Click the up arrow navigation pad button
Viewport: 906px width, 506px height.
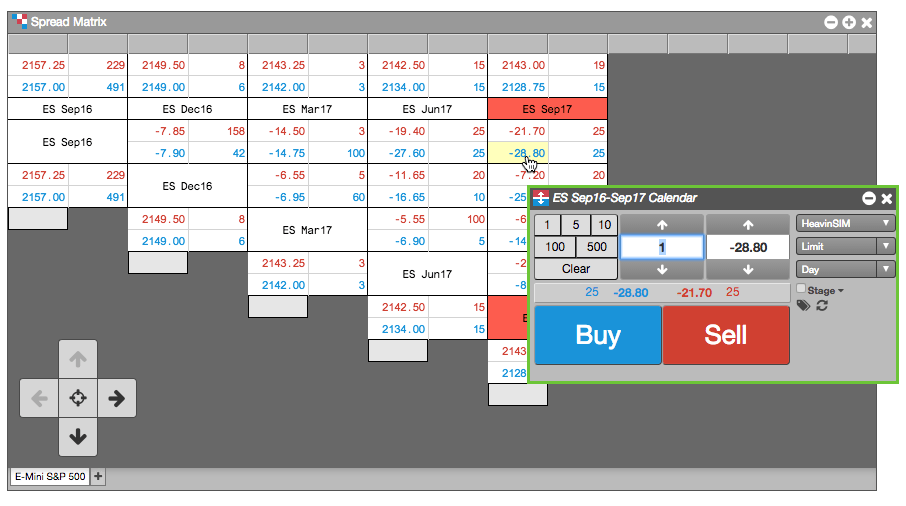[x=78, y=359]
